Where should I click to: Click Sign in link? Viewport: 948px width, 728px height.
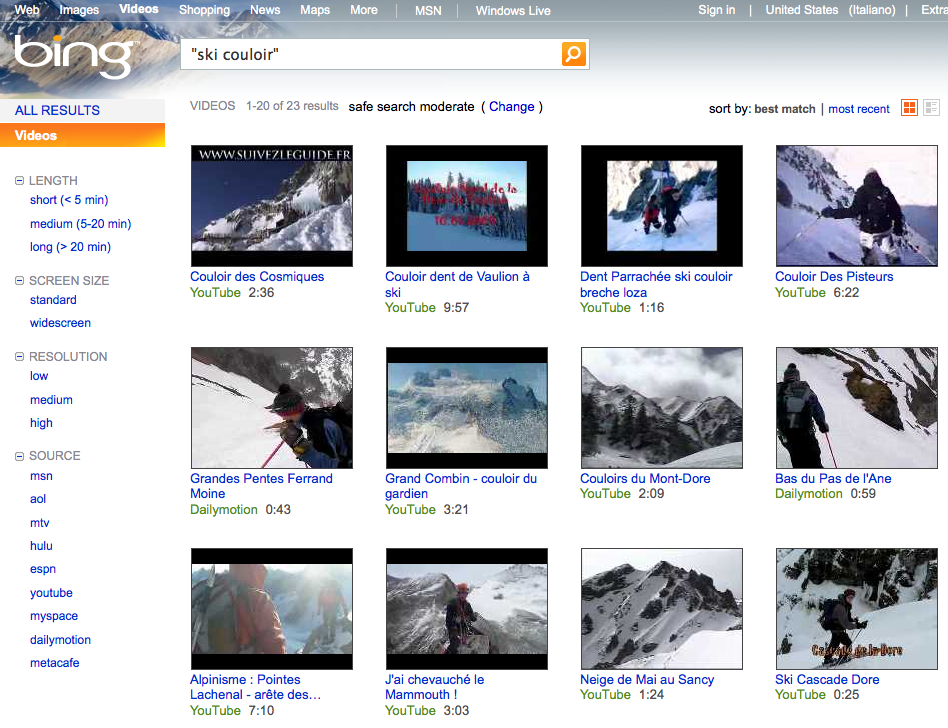716,10
